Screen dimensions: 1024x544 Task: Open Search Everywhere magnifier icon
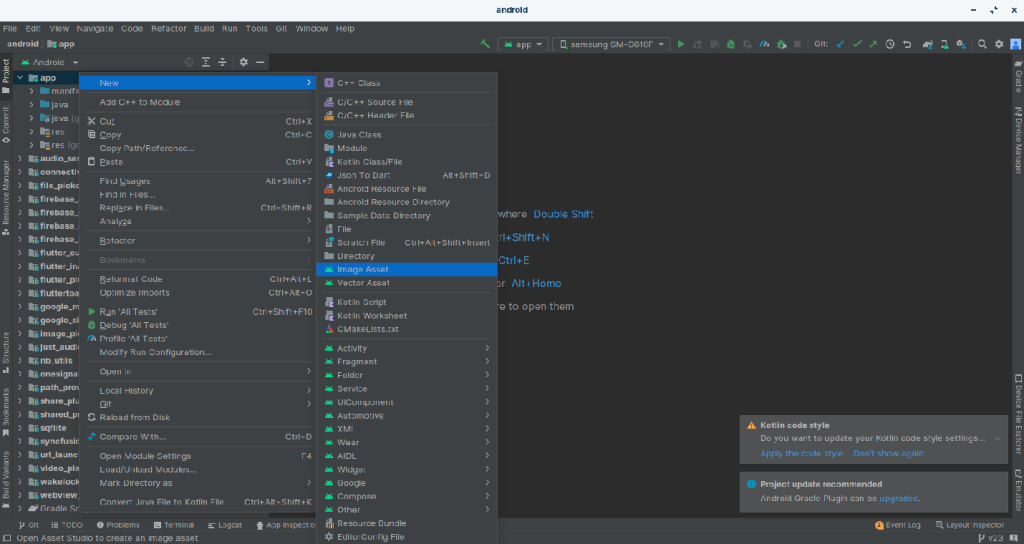point(983,44)
